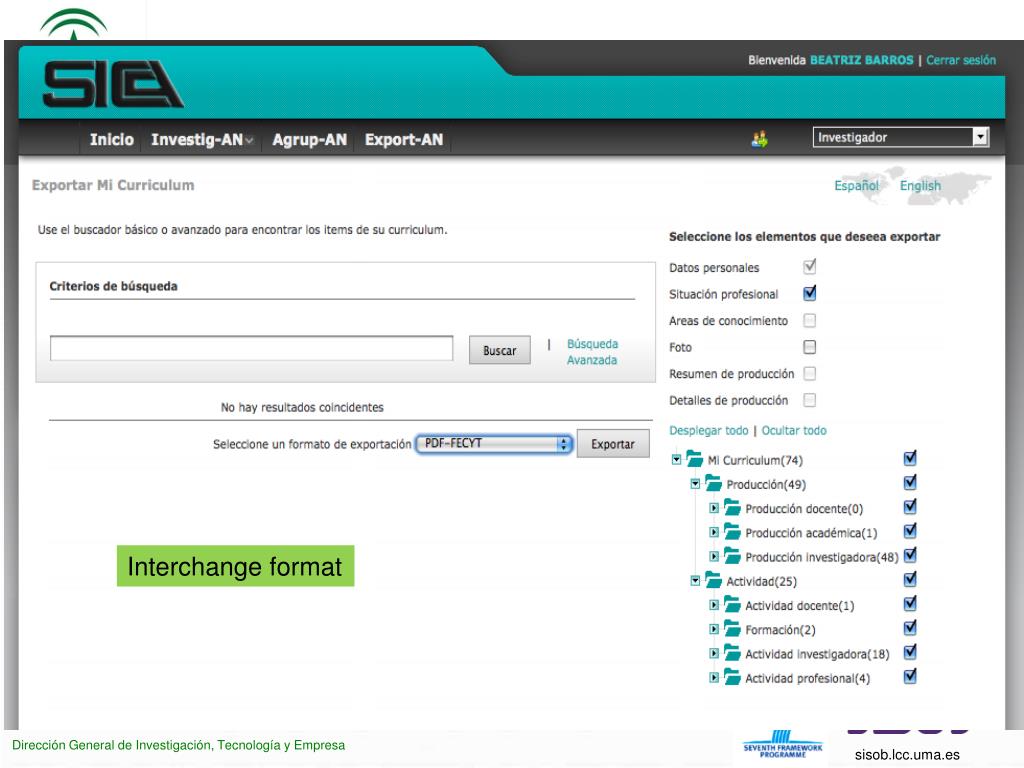Uncheck Actividad profesional(4) checkbox
The image size is (1024, 768).
point(910,676)
